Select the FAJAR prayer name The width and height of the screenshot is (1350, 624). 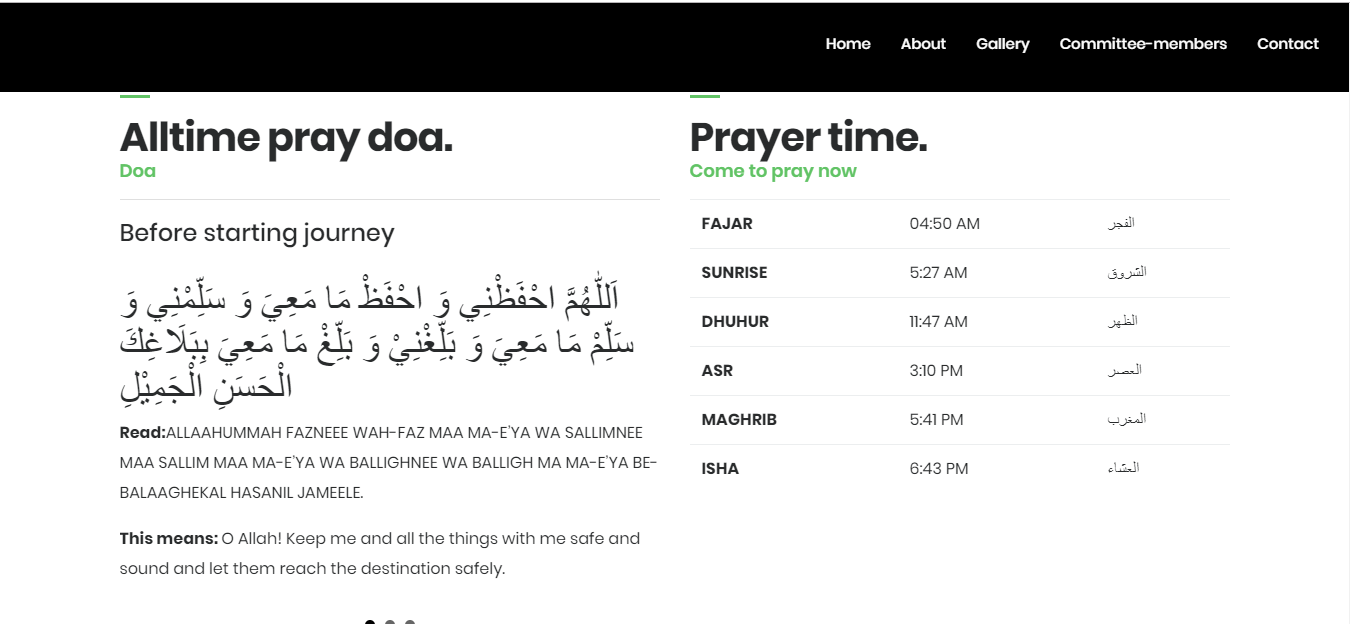727,224
